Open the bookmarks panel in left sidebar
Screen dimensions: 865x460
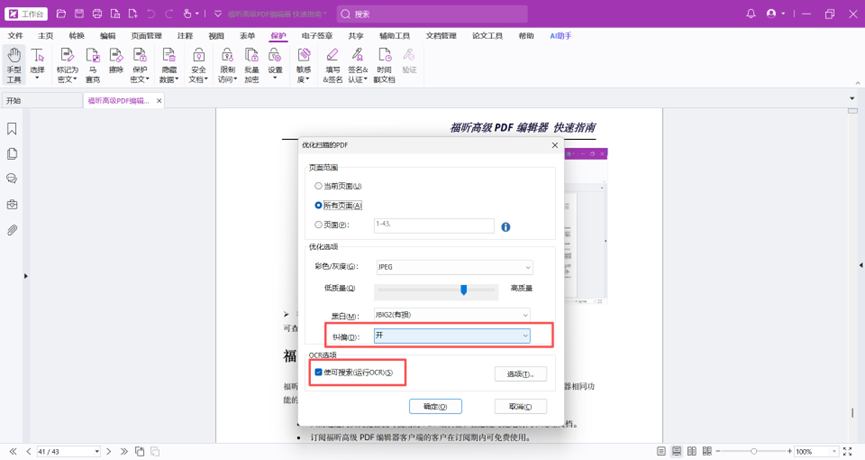tap(12, 129)
